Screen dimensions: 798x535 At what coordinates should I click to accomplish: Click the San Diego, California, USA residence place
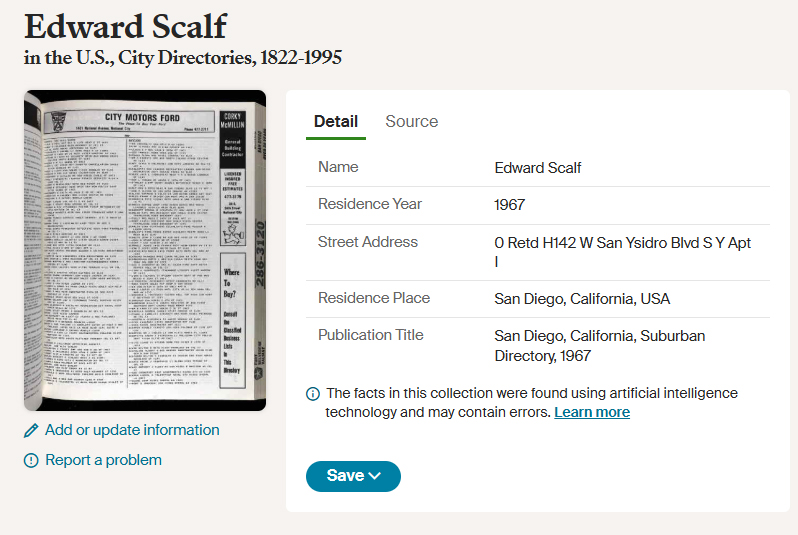click(582, 299)
